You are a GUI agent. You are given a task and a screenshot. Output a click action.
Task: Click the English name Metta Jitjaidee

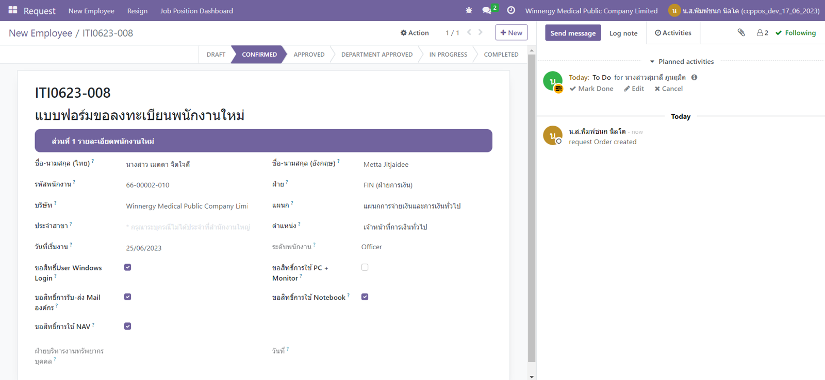tap(386, 165)
